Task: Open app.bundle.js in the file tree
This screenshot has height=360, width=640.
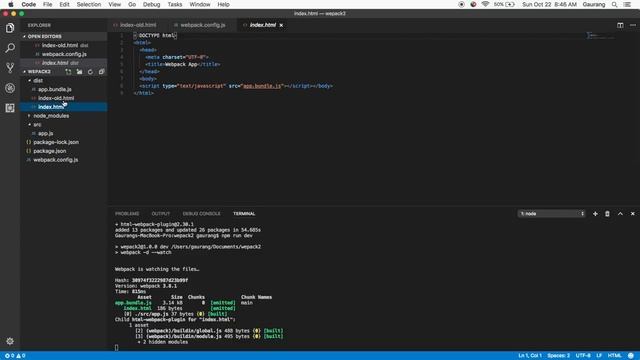Action: pos(55,89)
